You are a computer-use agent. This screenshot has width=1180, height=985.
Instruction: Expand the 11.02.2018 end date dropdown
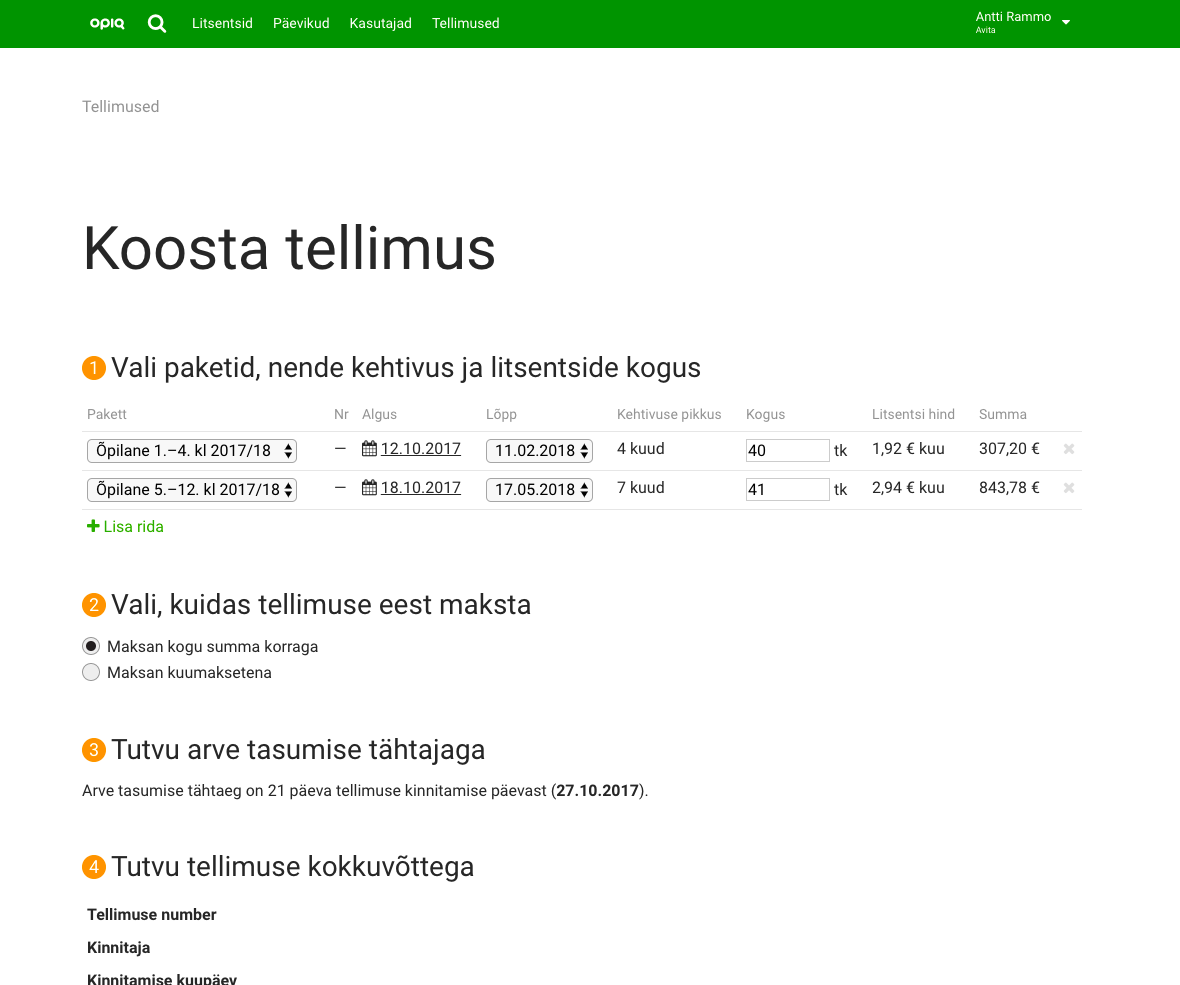click(539, 451)
